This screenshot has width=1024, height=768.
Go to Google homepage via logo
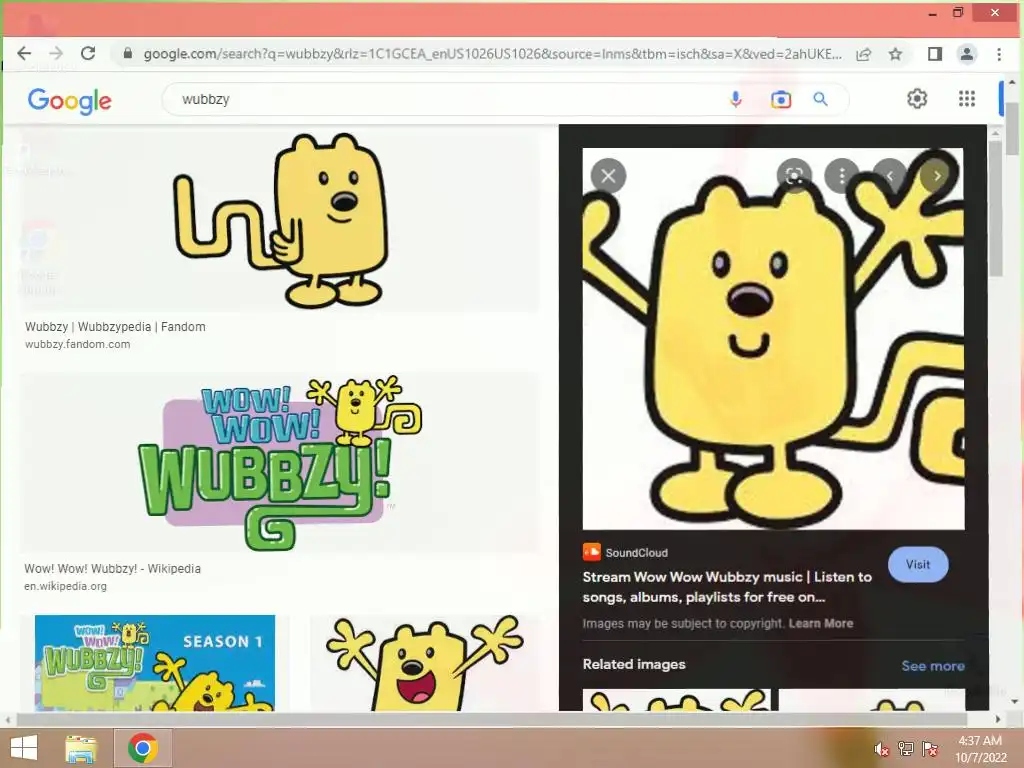(70, 101)
